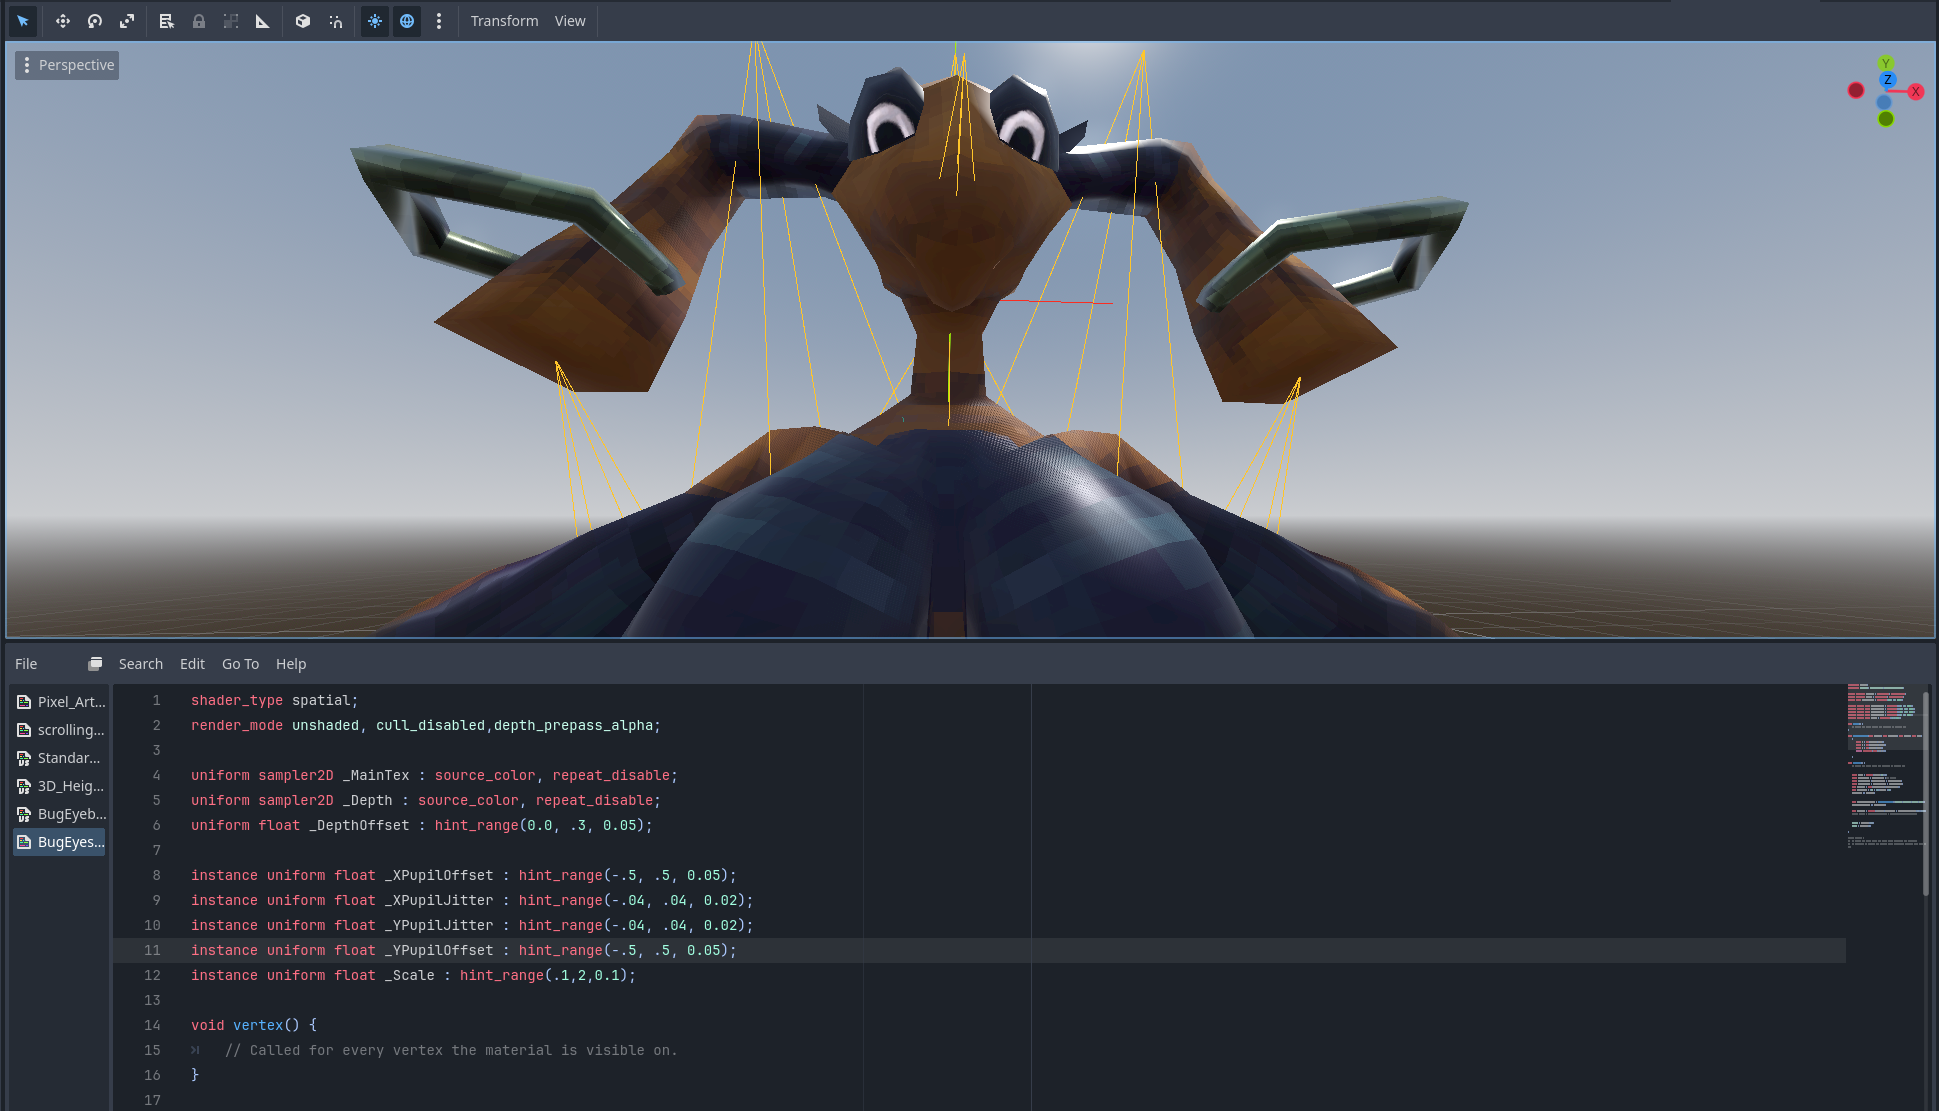Open sun and environment settings dots
Screen dimensions: 1939x1111
(439, 21)
